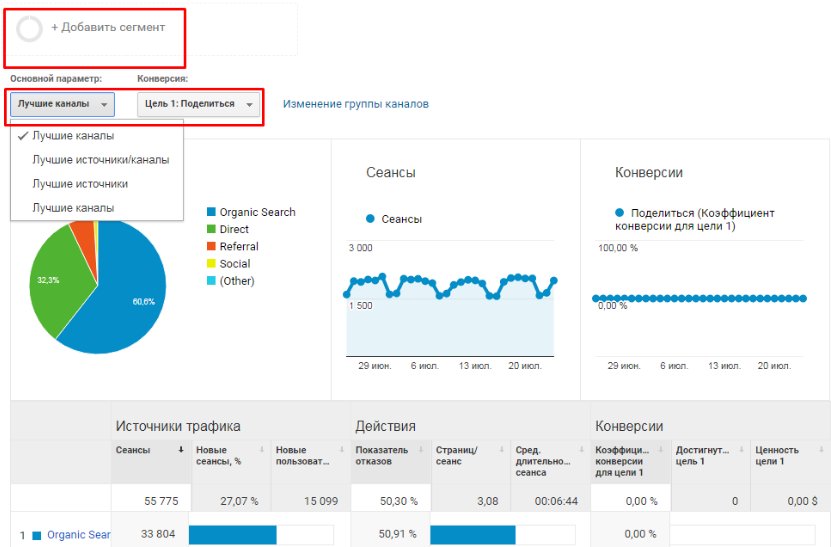Click the green Direct legend swatch
The height and width of the screenshot is (547, 831).
[x=211, y=230]
